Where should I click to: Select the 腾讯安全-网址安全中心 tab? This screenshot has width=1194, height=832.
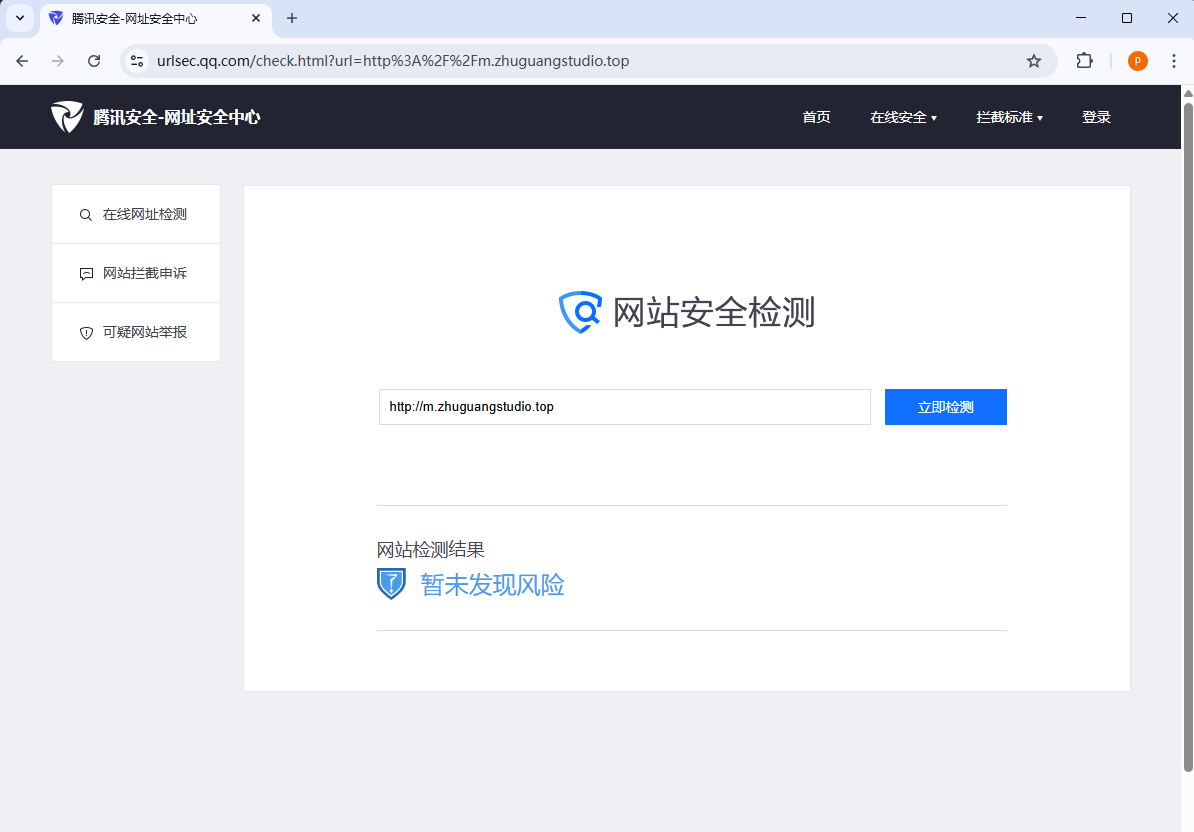pyautogui.click(x=155, y=18)
